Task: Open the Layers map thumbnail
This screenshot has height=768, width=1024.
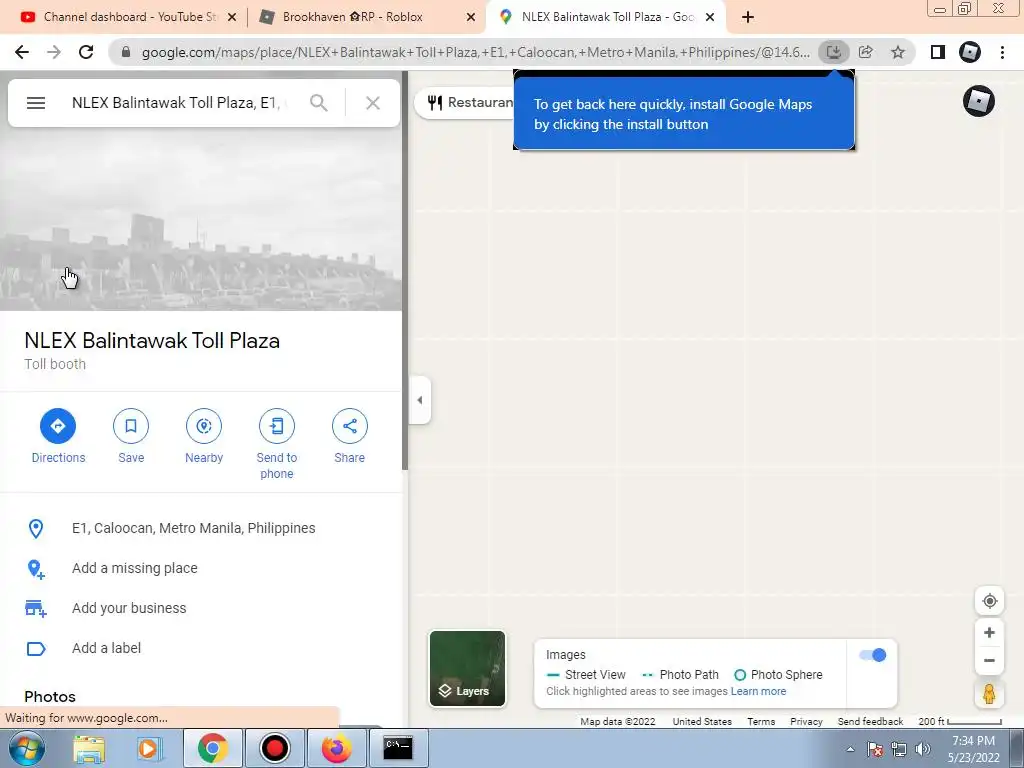Action: pos(468,669)
